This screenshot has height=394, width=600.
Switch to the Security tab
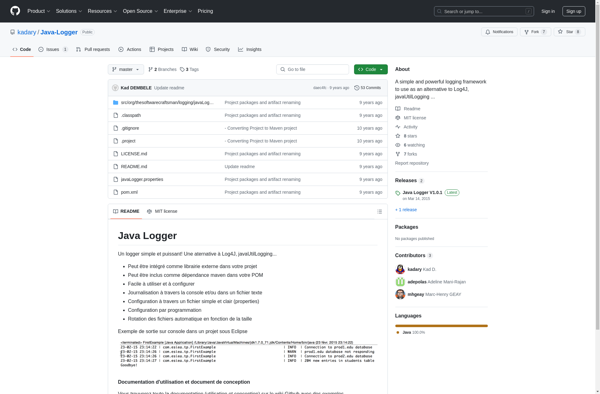(x=218, y=49)
